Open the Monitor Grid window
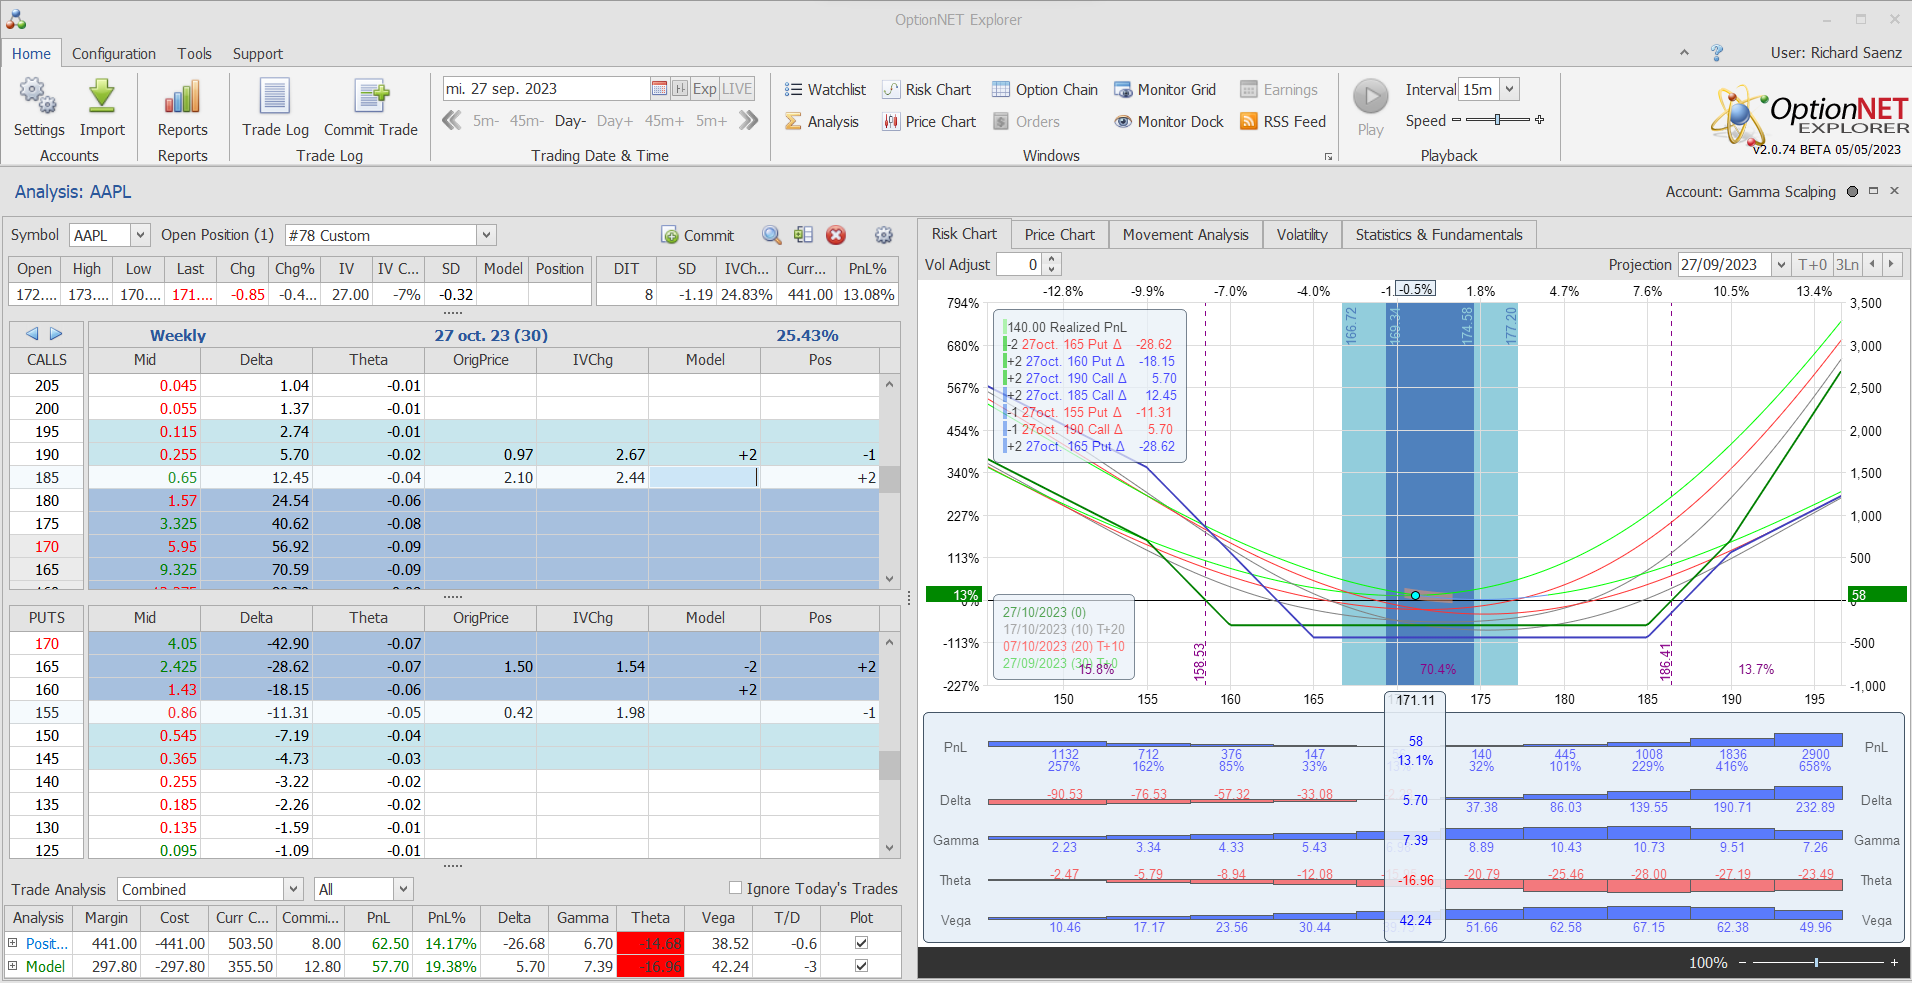Image resolution: width=1912 pixels, height=983 pixels. coord(1165,90)
